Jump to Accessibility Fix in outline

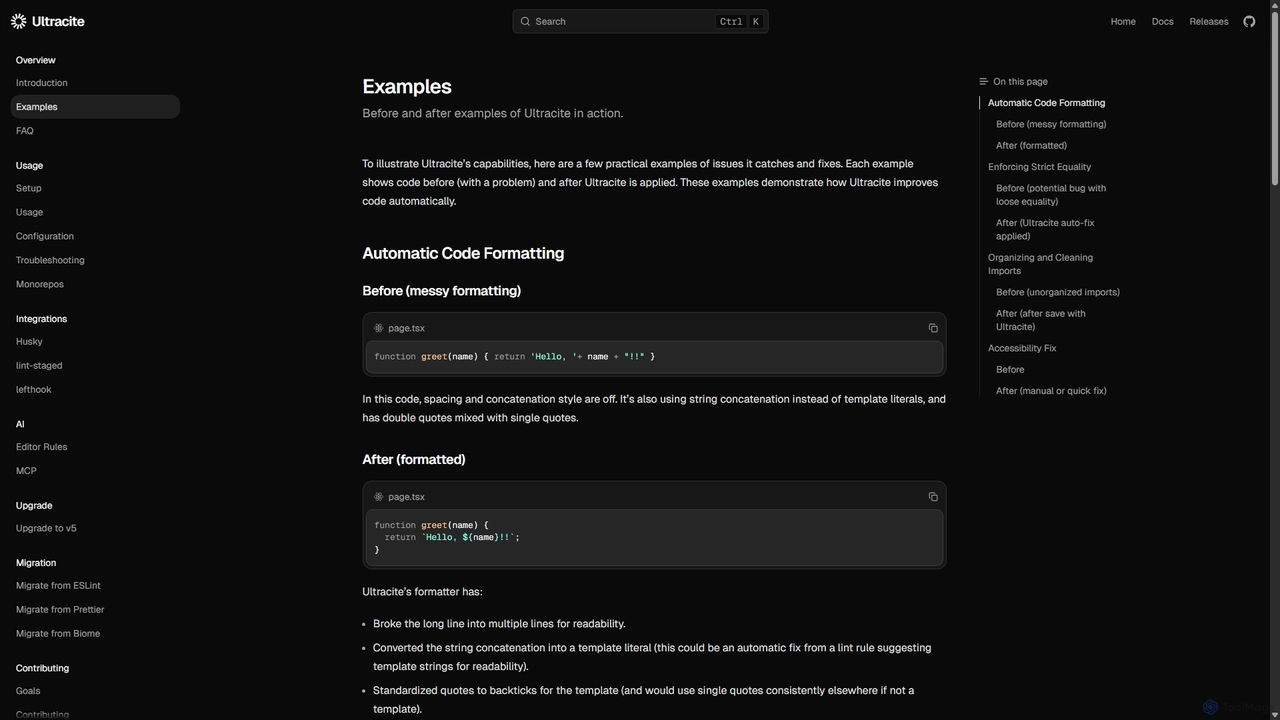coord(1022,348)
